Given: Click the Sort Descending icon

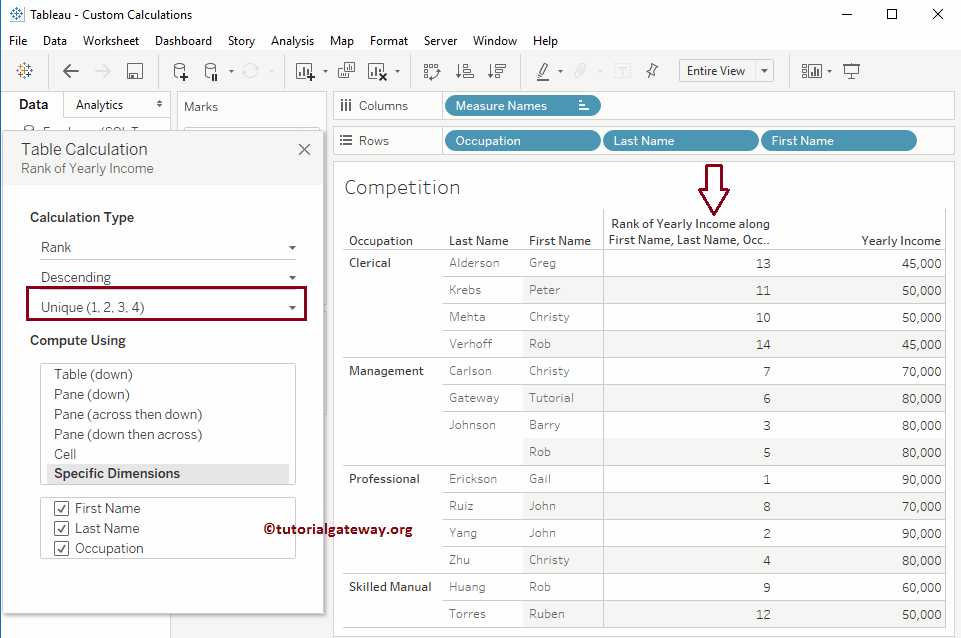Looking at the screenshot, I should pyautogui.click(x=496, y=71).
